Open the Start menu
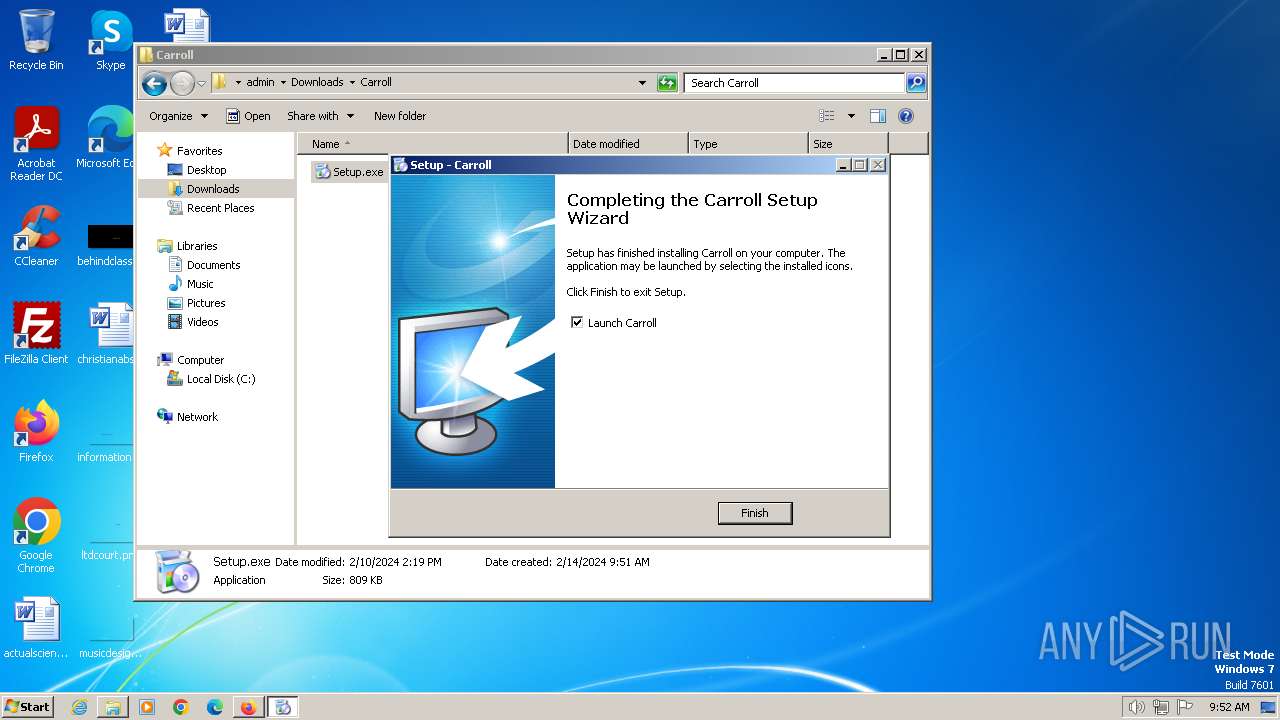 pos(28,707)
